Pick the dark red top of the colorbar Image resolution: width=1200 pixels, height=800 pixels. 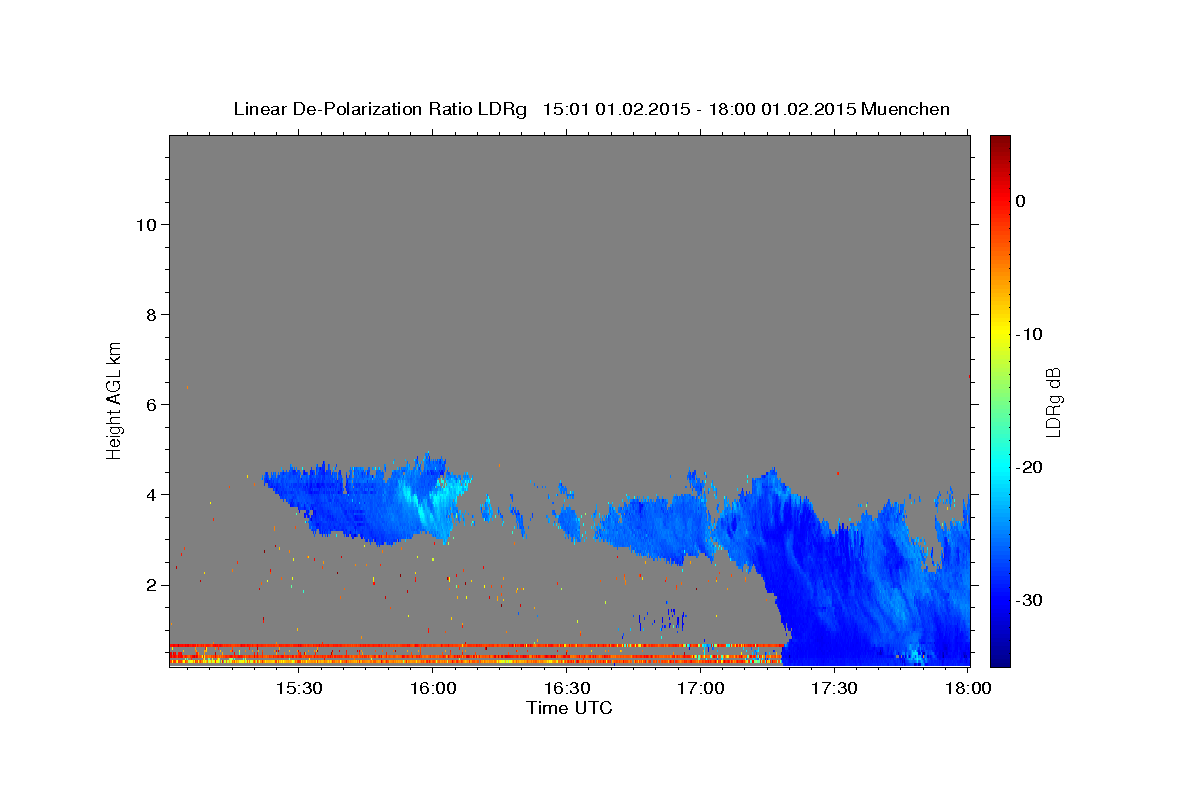click(1000, 143)
